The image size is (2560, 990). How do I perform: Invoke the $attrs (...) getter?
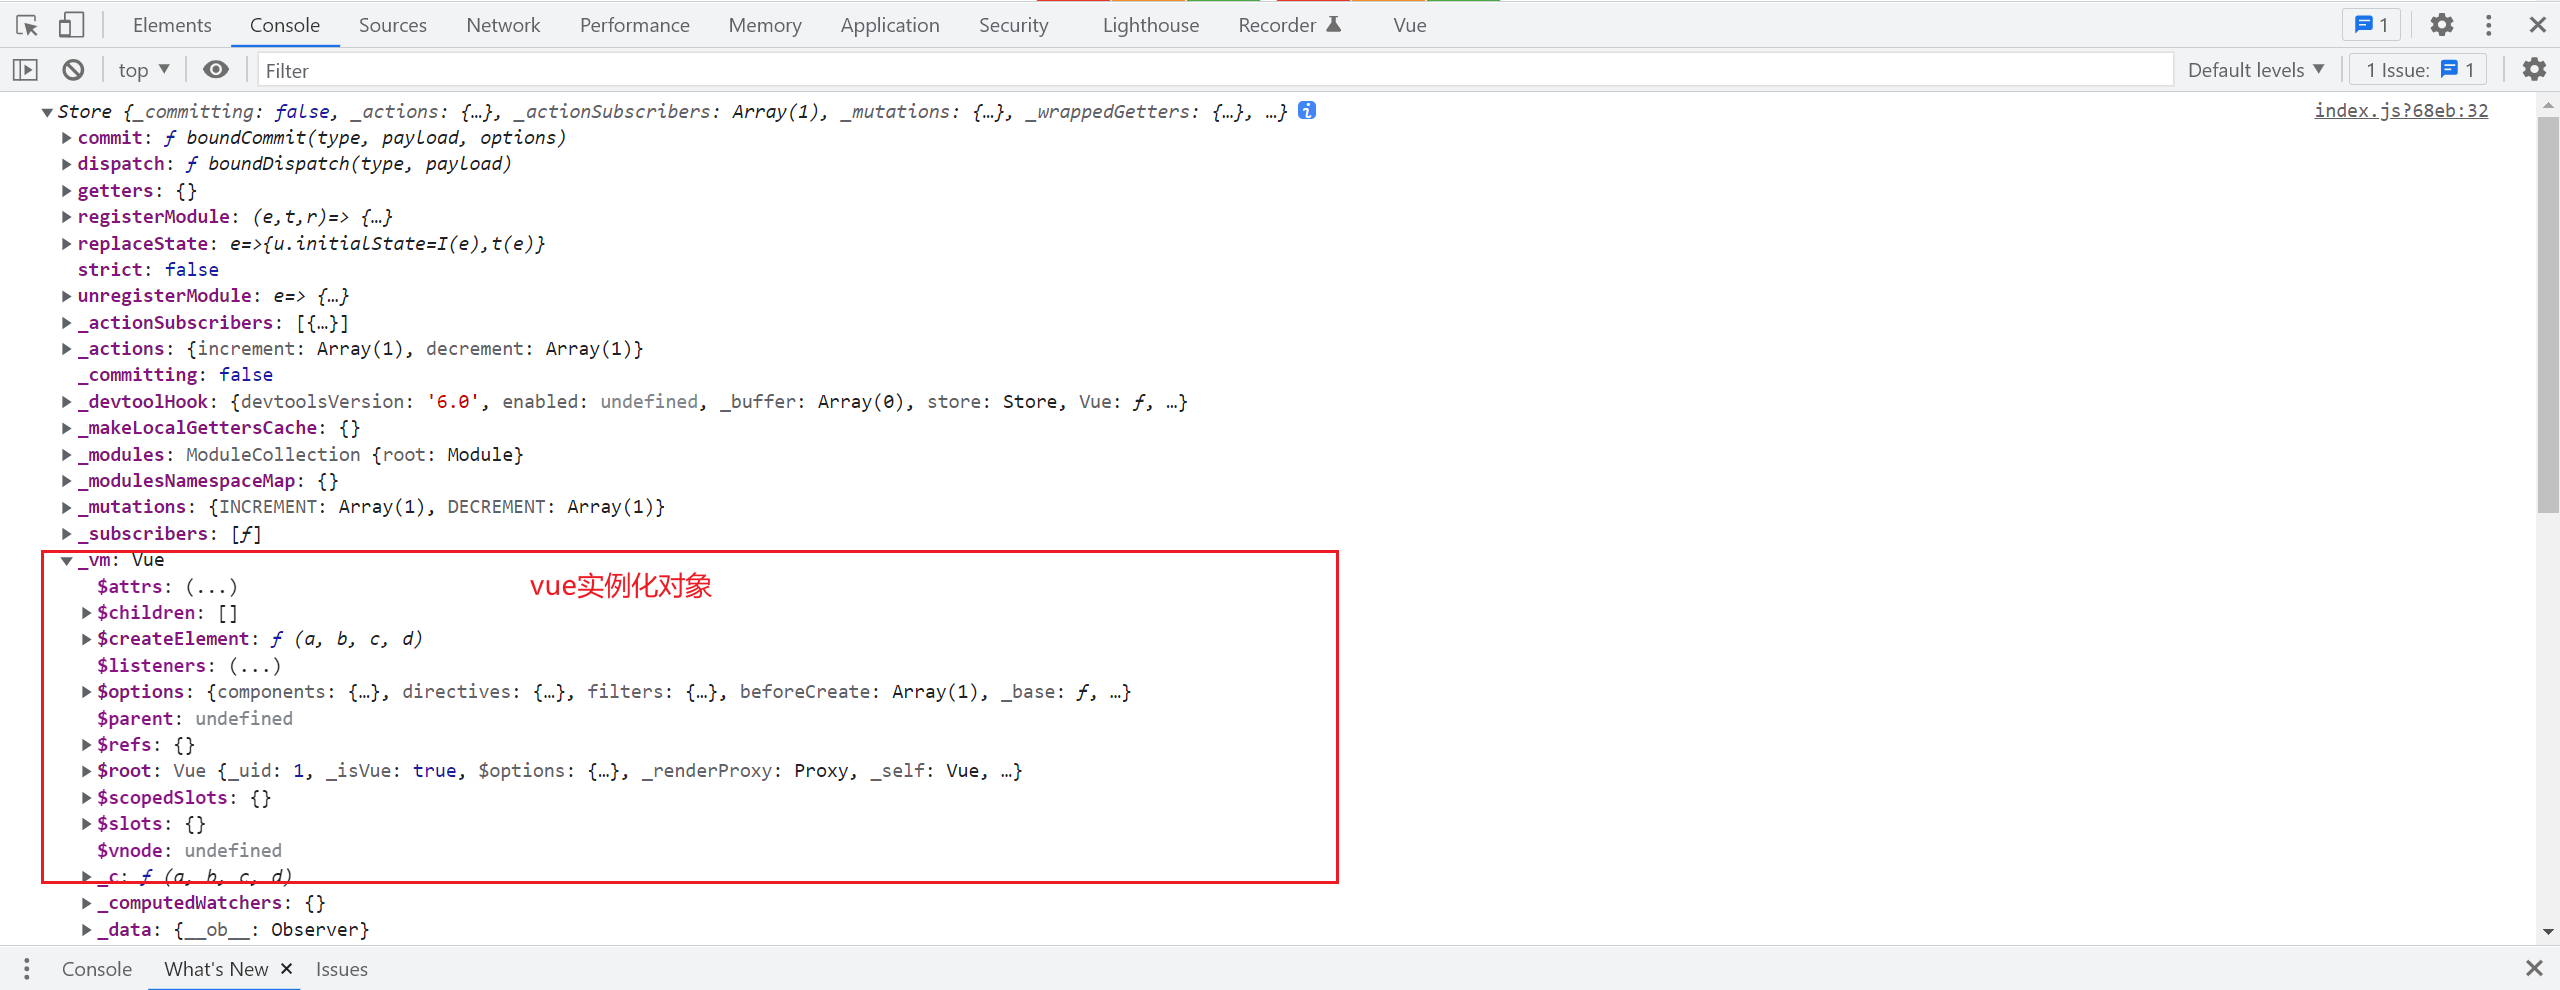click(x=212, y=587)
